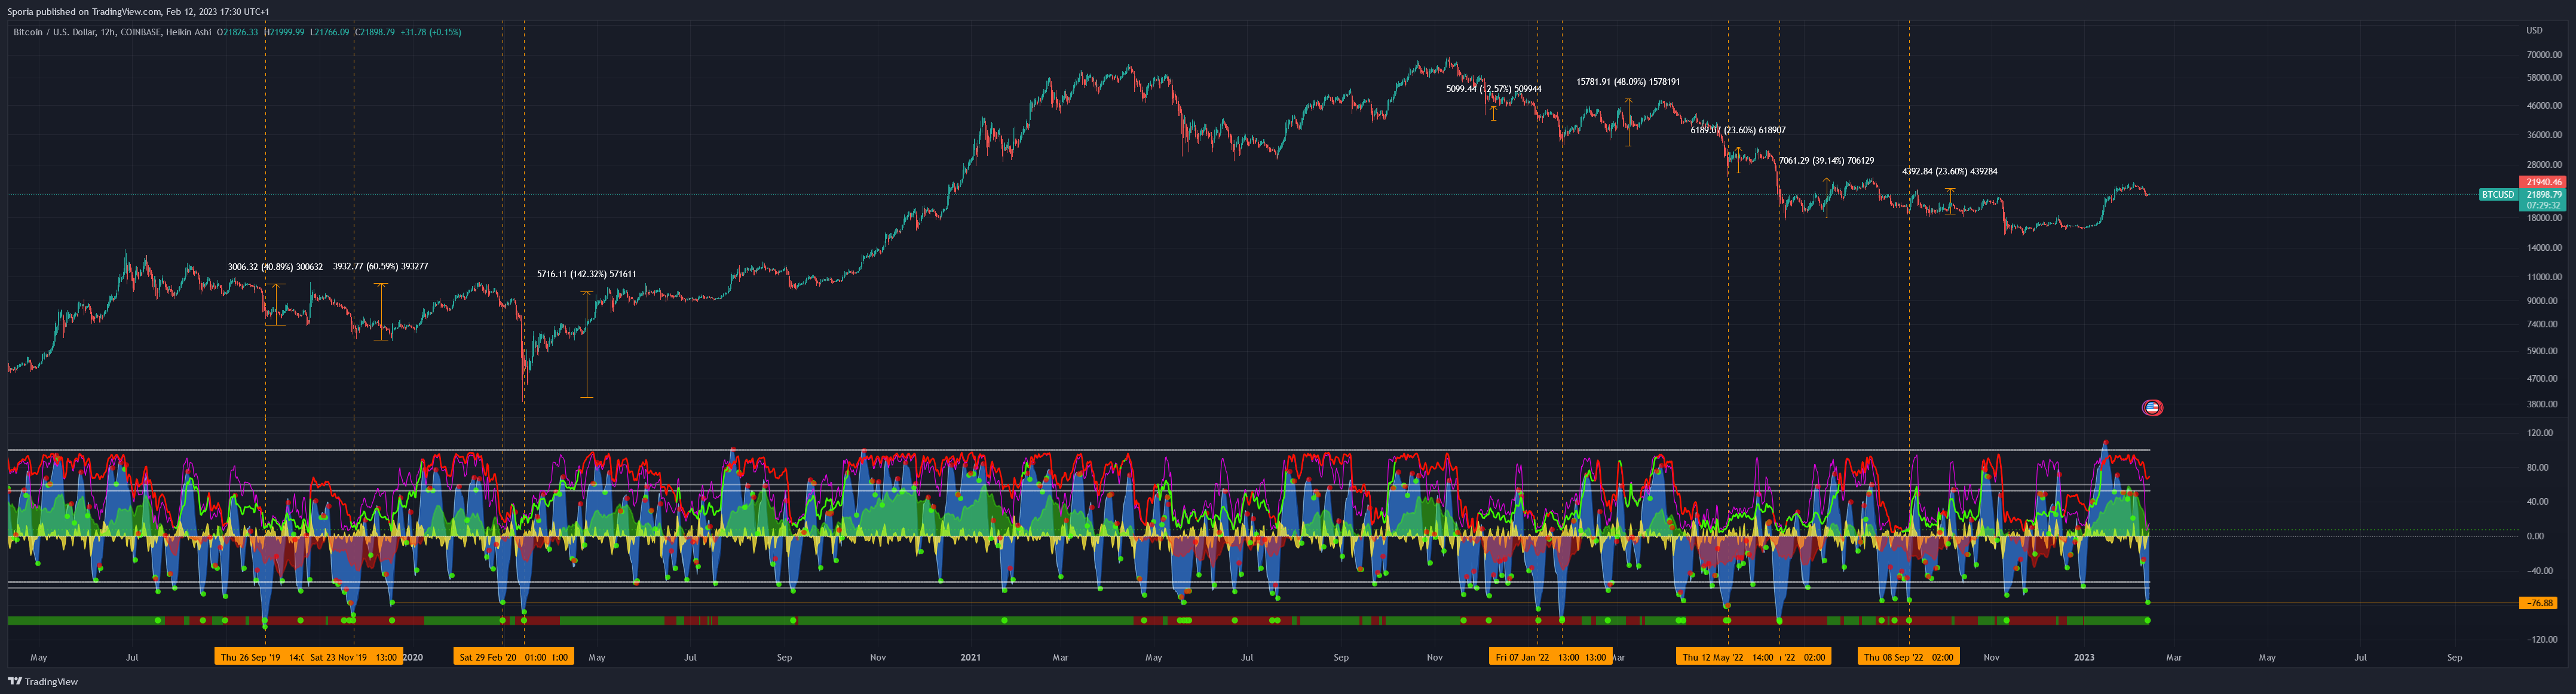The width and height of the screenshot is (2576, 694).
Task: Click the 2021 year label on time axis
Action: click(970, 658)
